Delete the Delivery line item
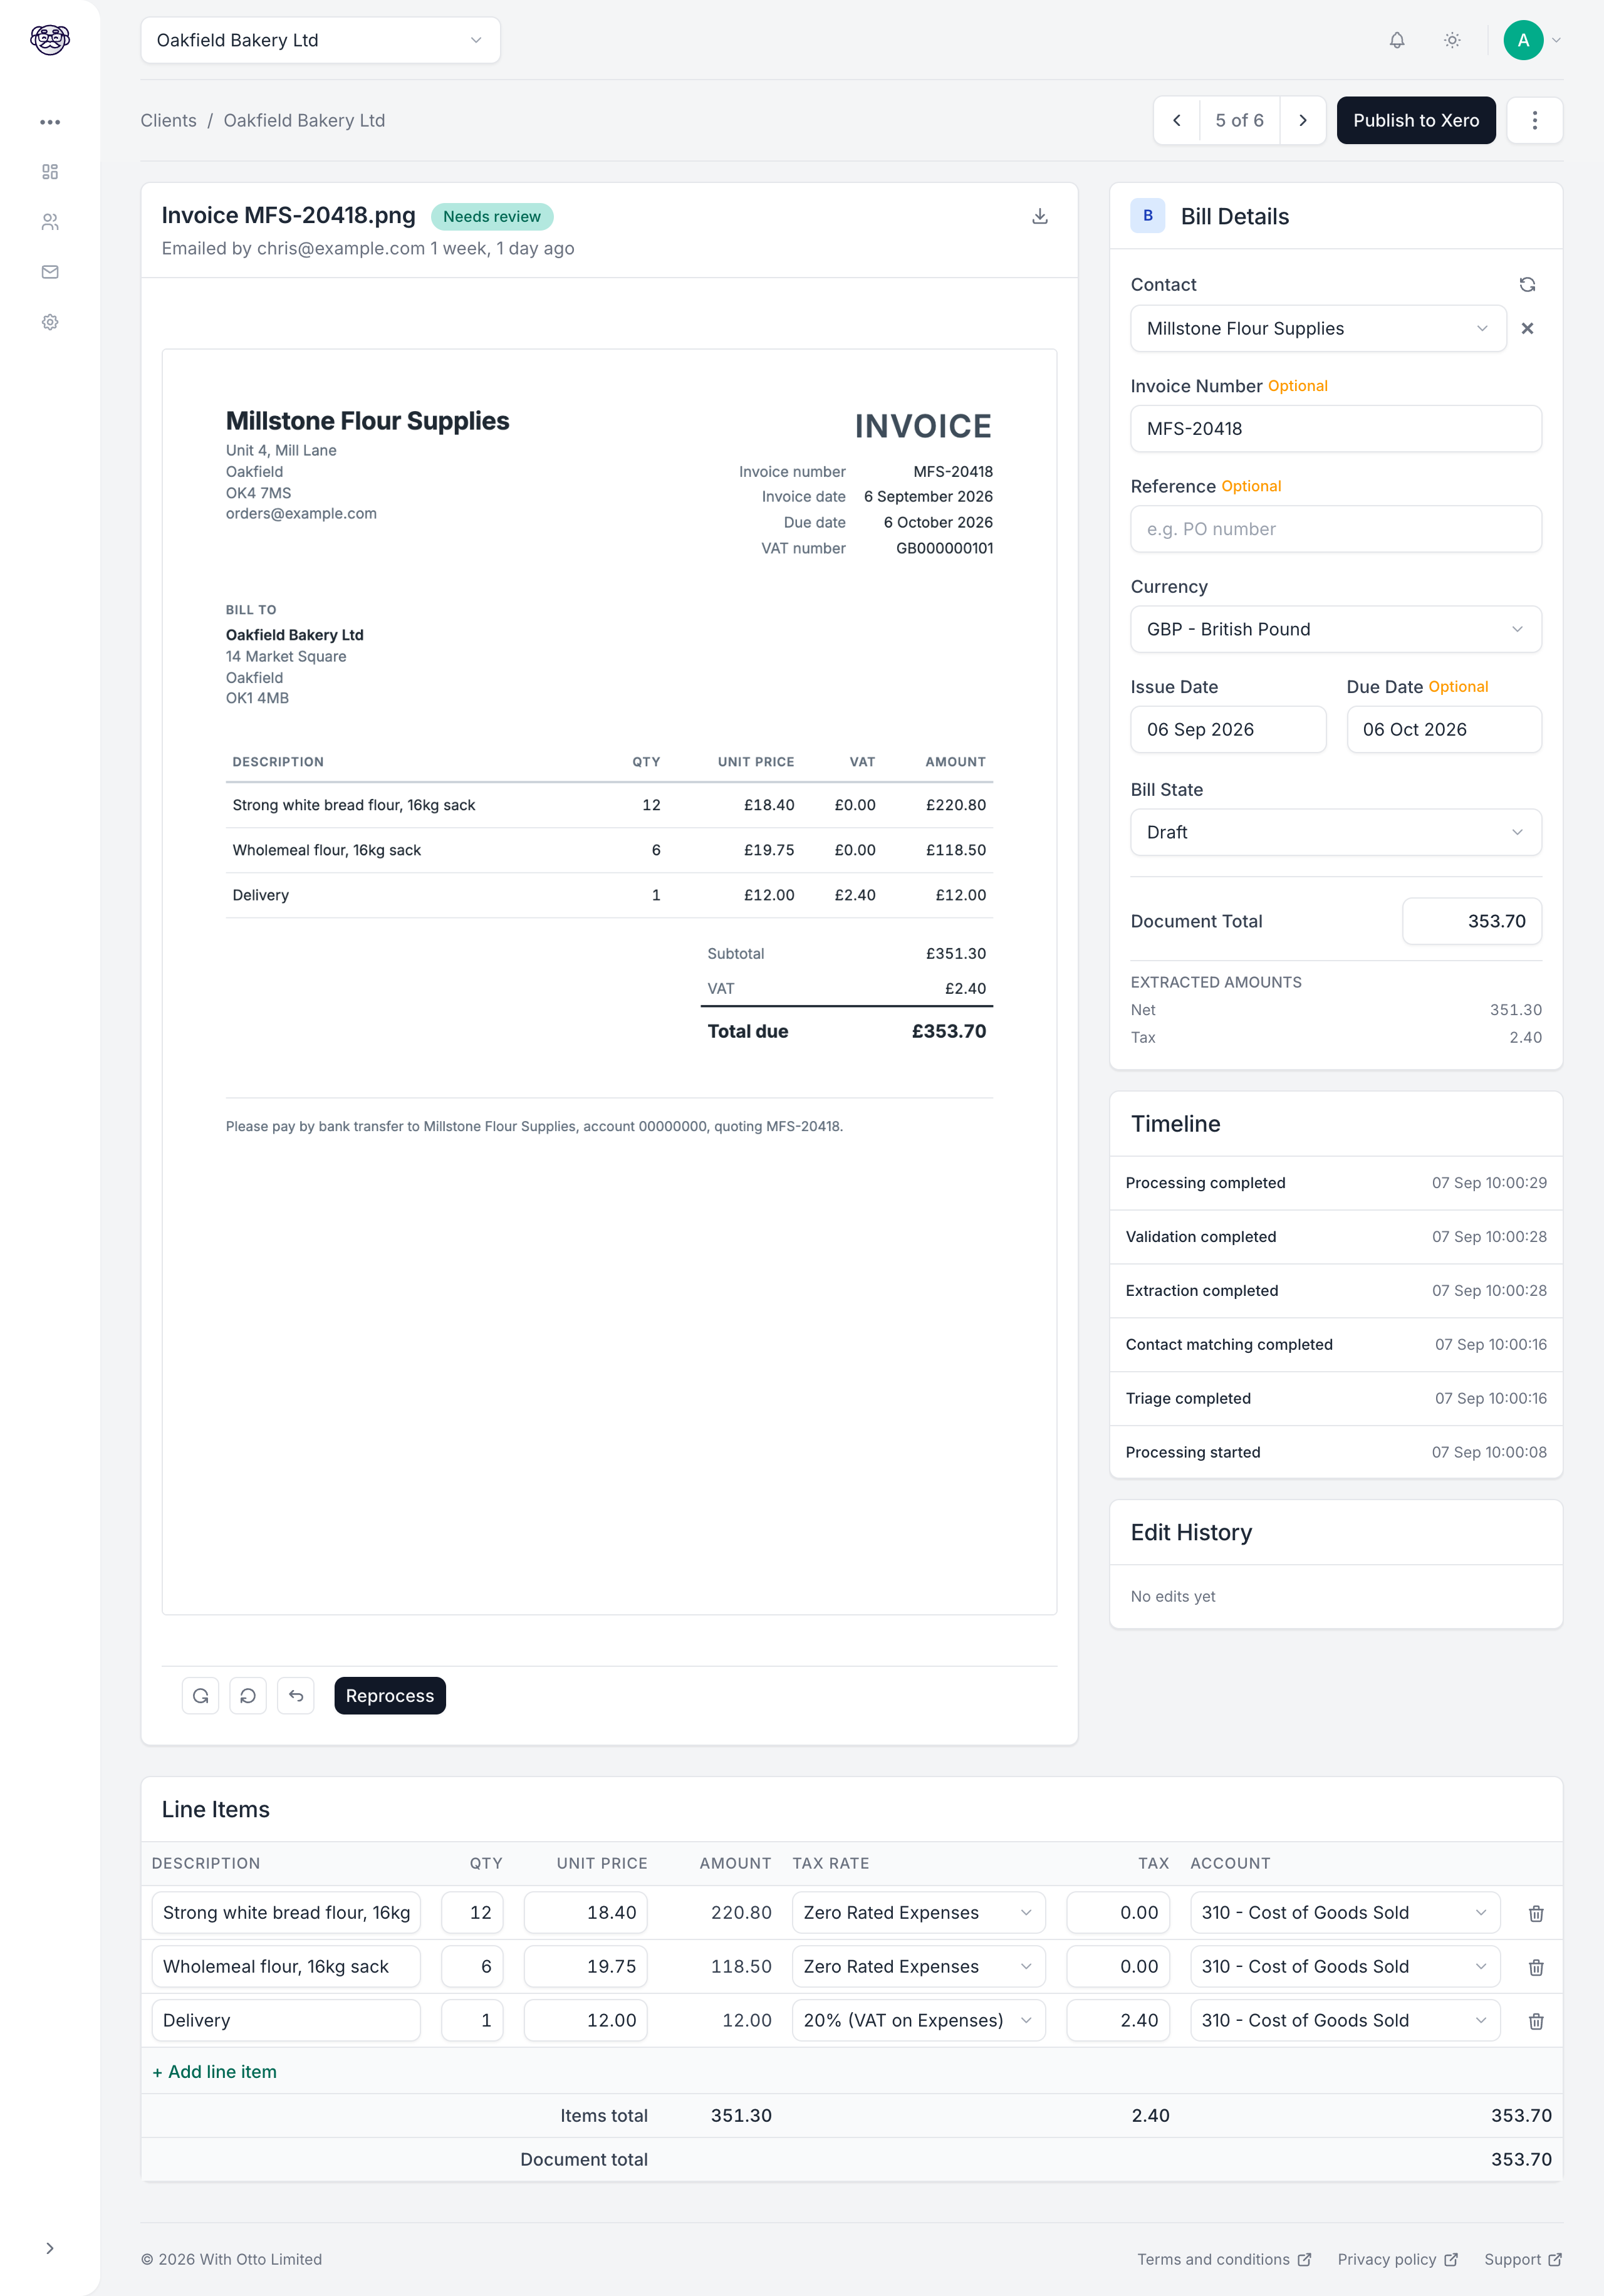Image resolution: width=1604 pixels, height=2296 pixels. 1536,2021
